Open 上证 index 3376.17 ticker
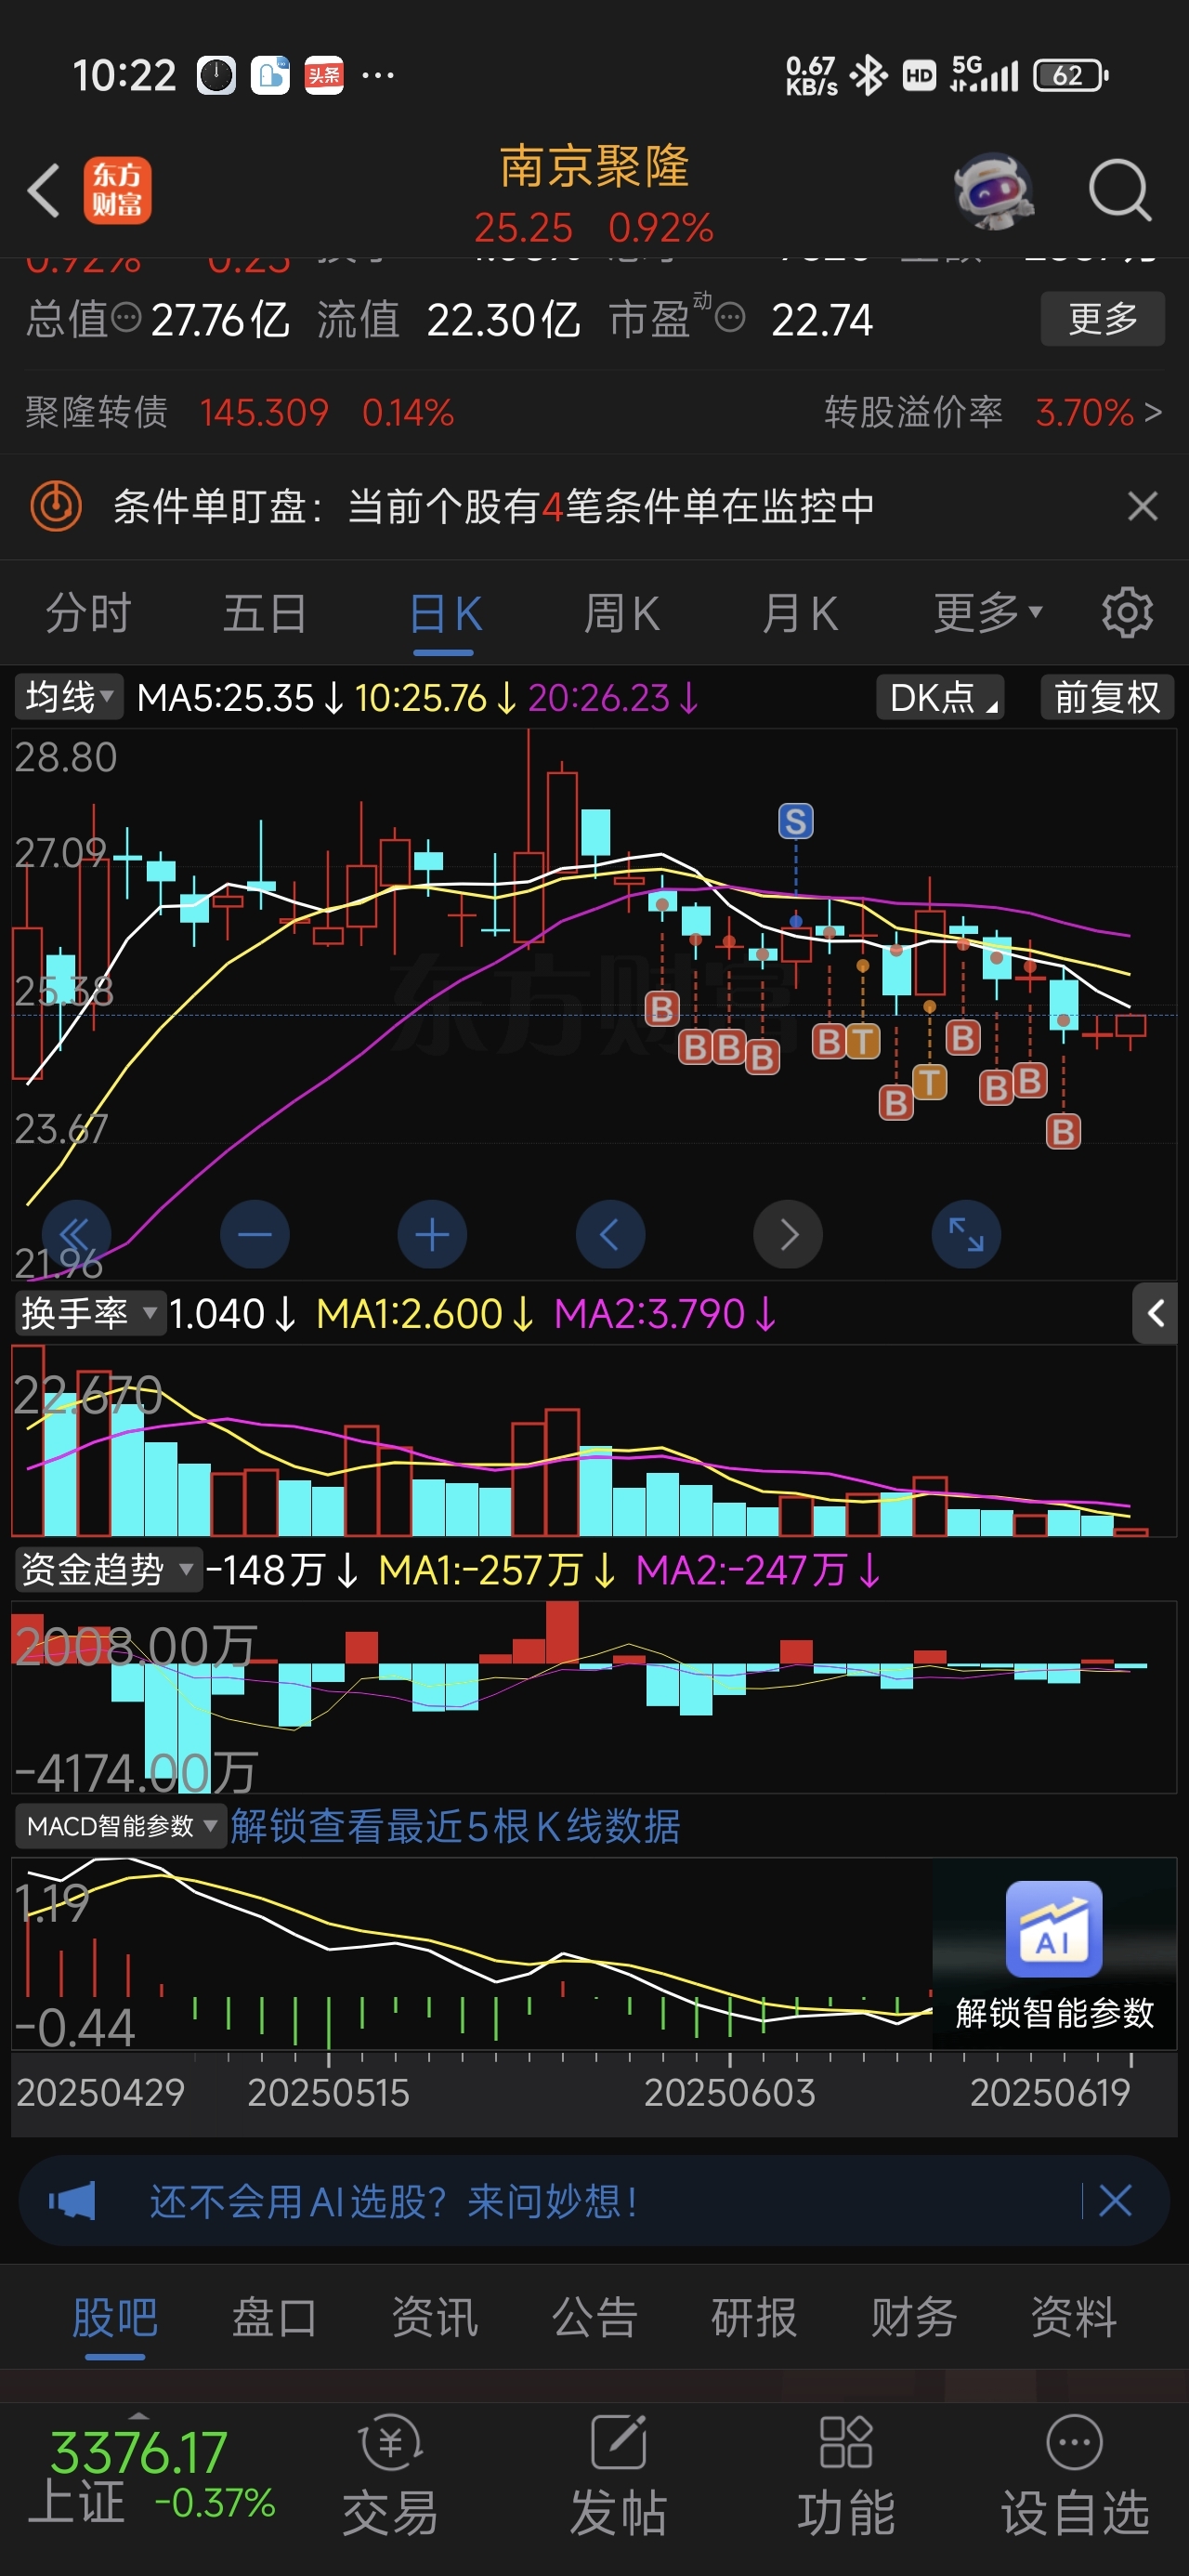1189x2576 pixels. point(151,2475)
